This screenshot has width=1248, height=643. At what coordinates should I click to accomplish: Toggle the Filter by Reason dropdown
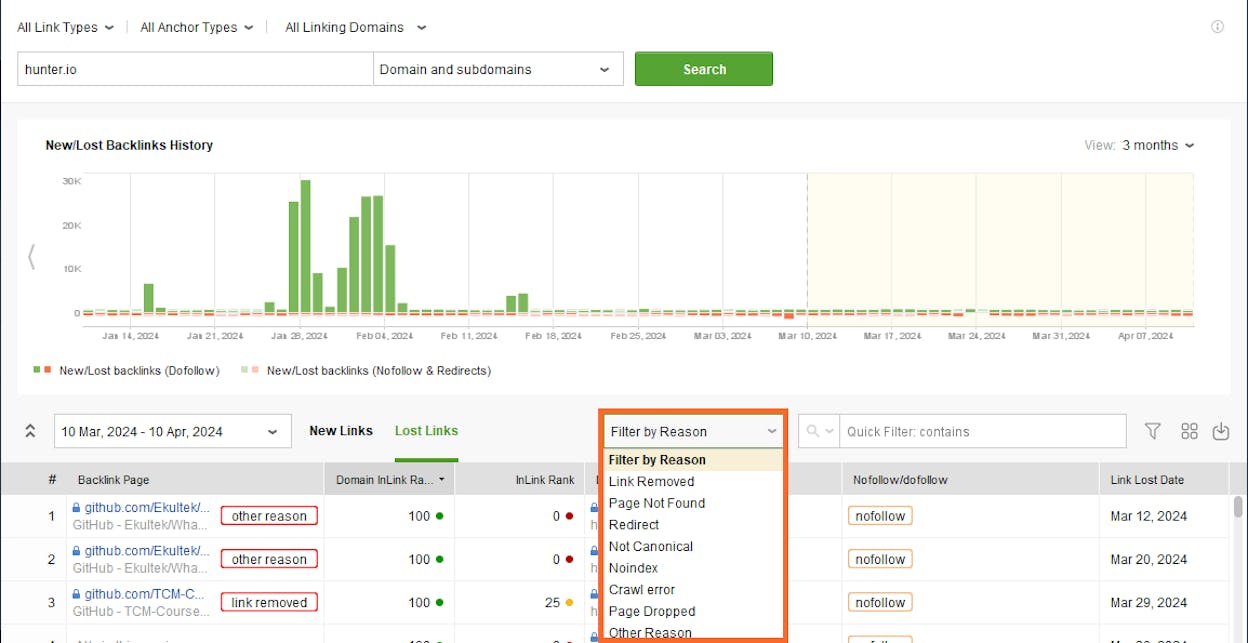[693, 432]
